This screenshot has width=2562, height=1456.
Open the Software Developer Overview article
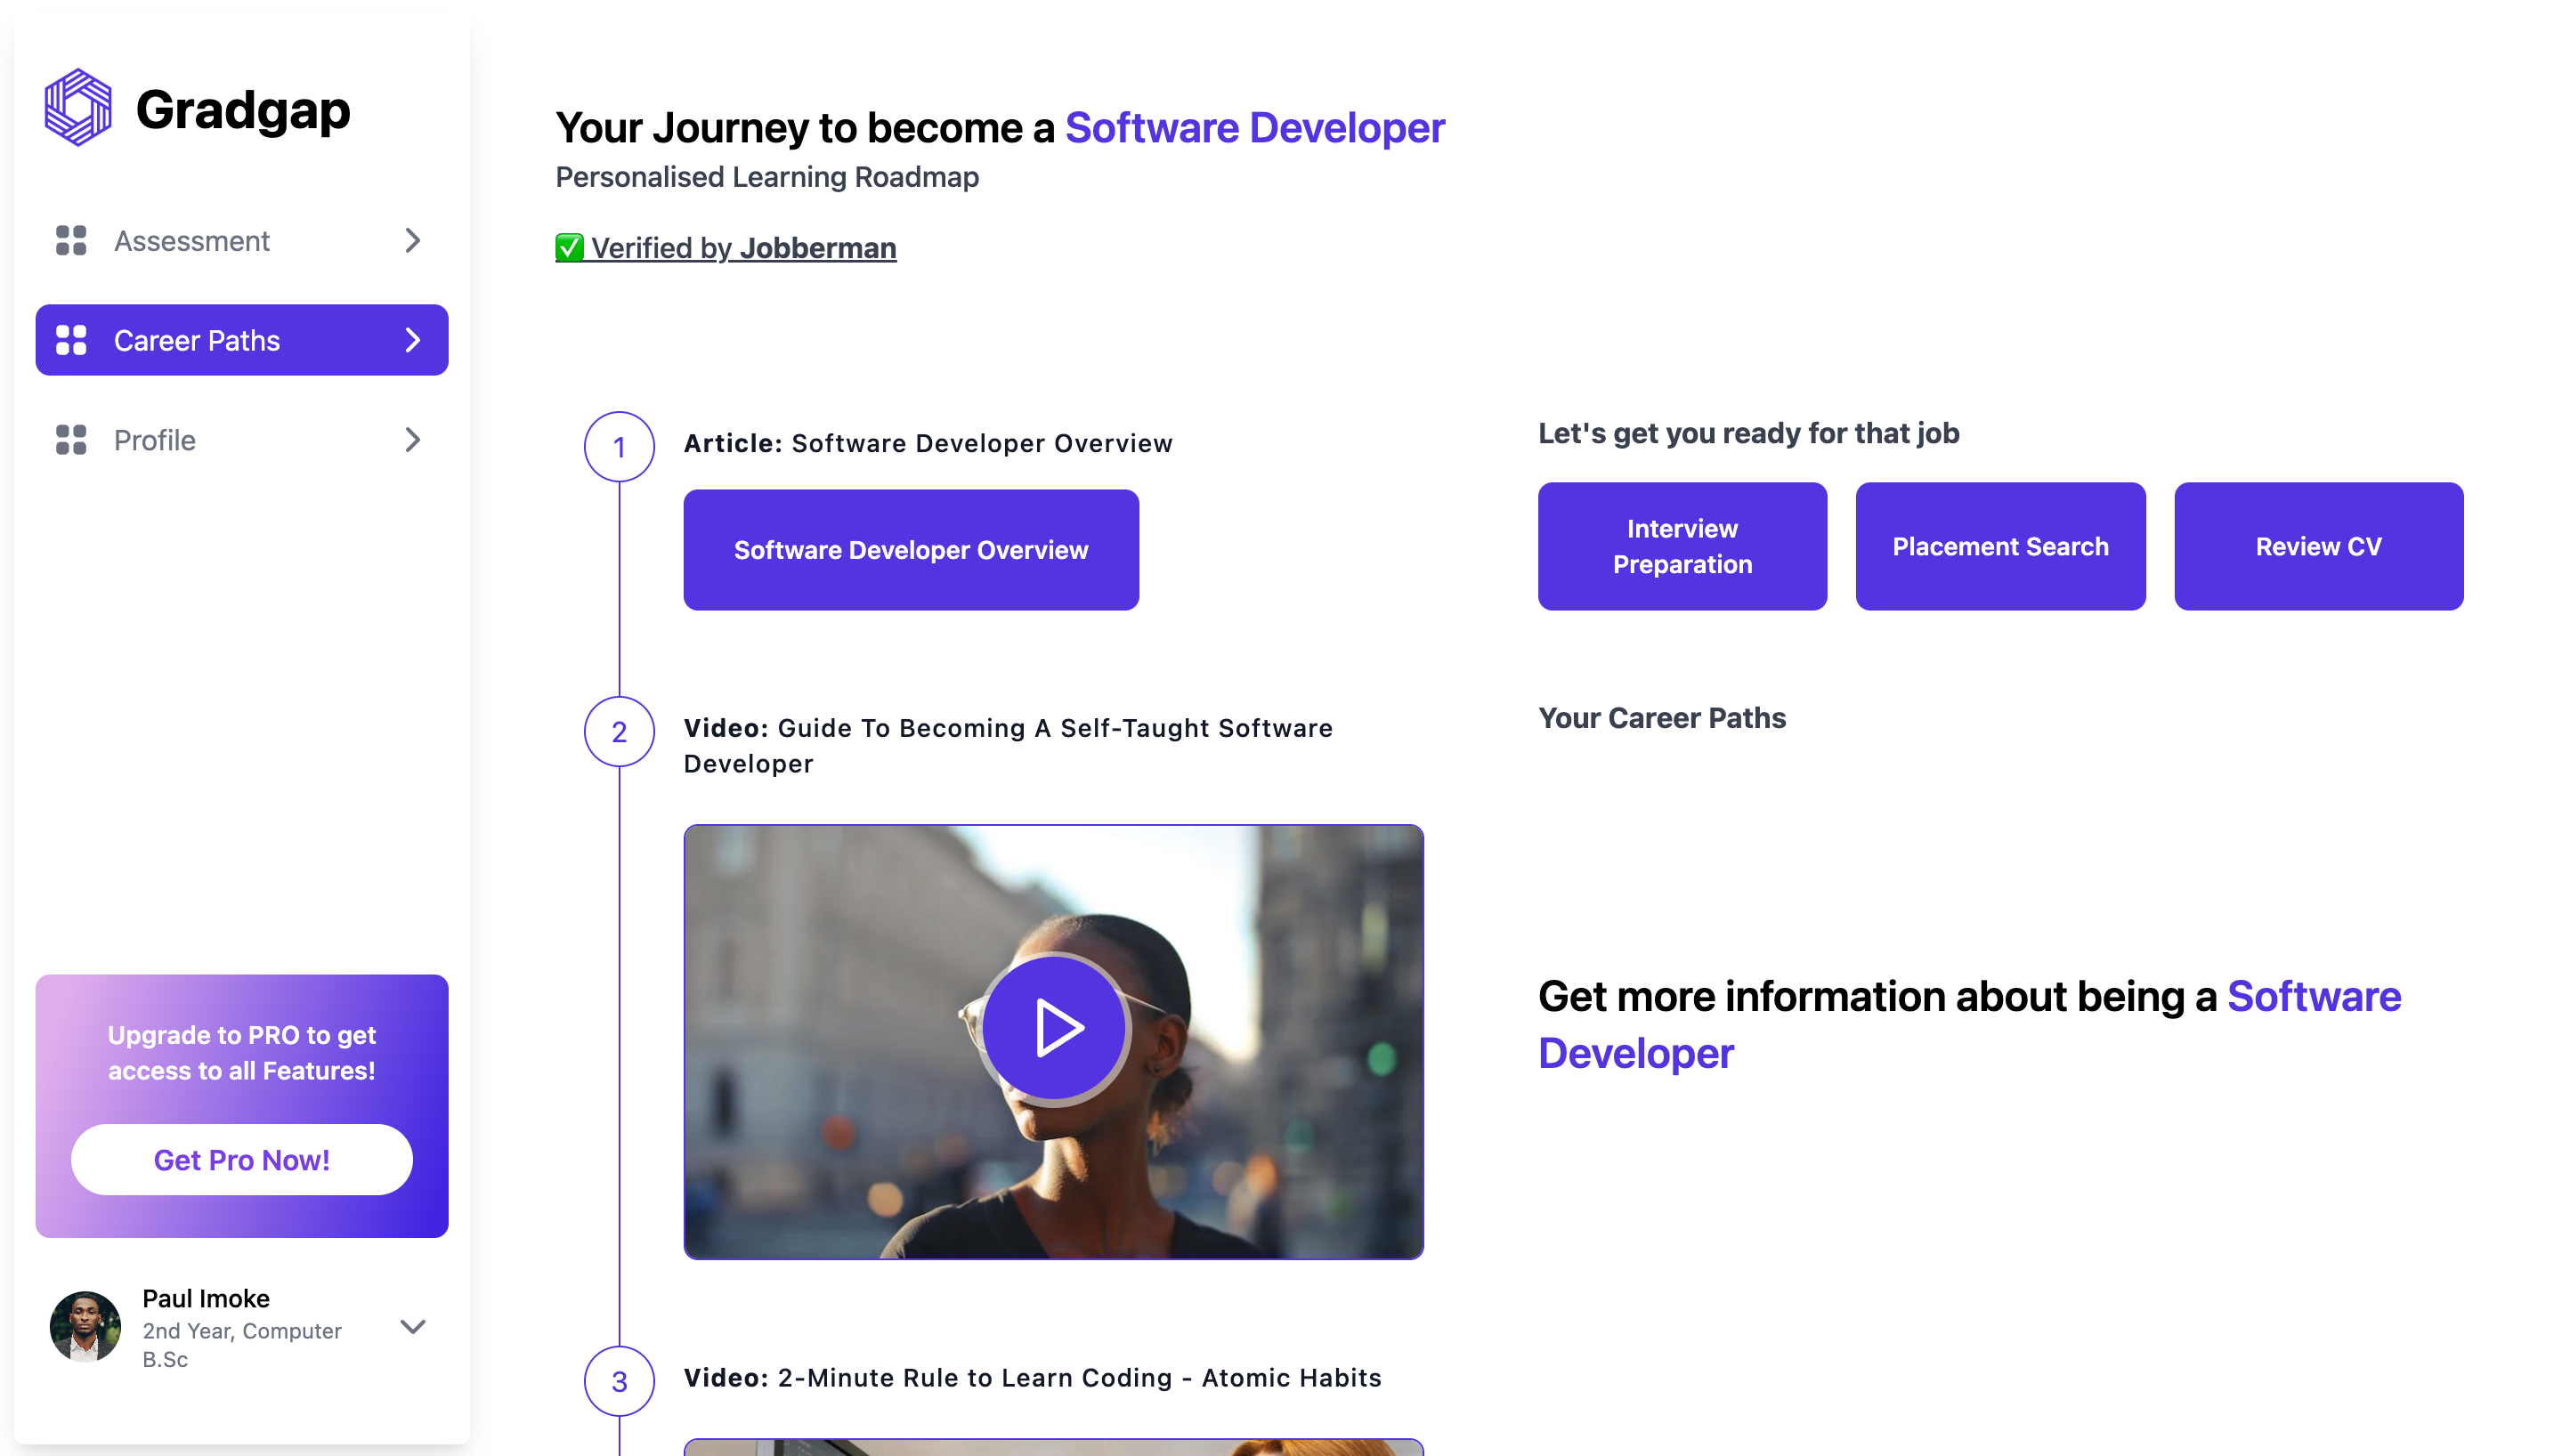[910, 550]
